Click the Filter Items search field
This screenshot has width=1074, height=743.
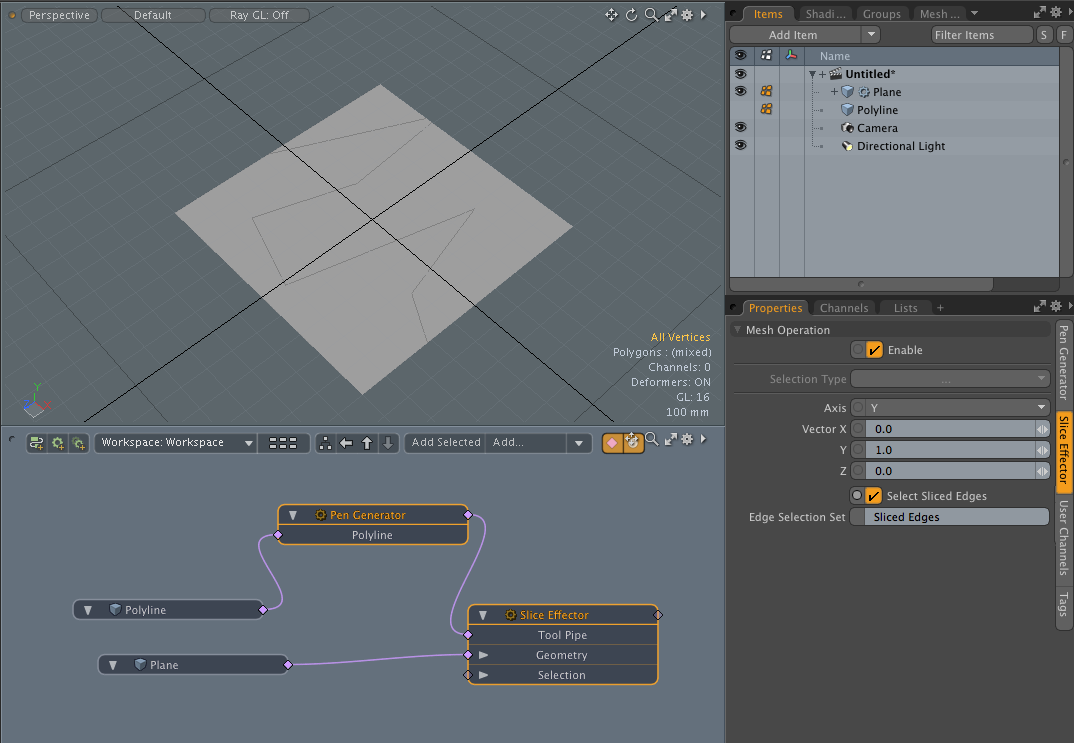pos(980,35)
